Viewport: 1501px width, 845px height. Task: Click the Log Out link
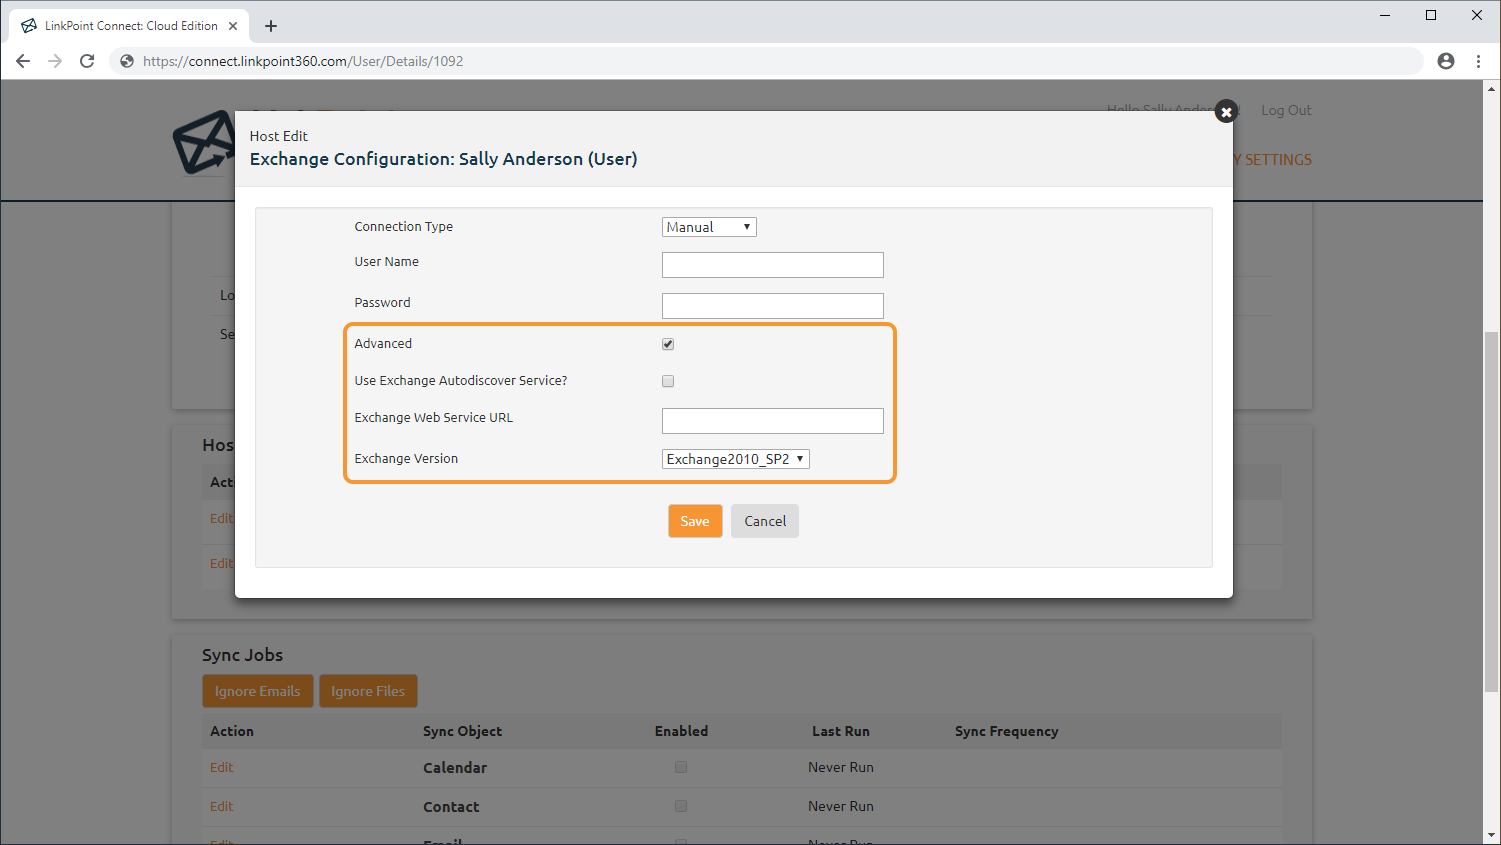[1286, 110]
